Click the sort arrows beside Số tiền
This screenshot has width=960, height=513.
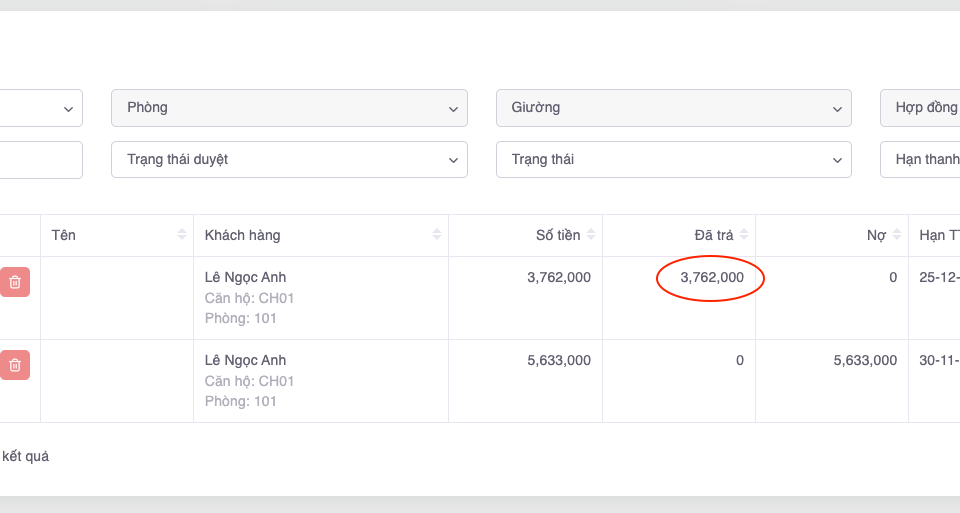(x=591, y=235)
